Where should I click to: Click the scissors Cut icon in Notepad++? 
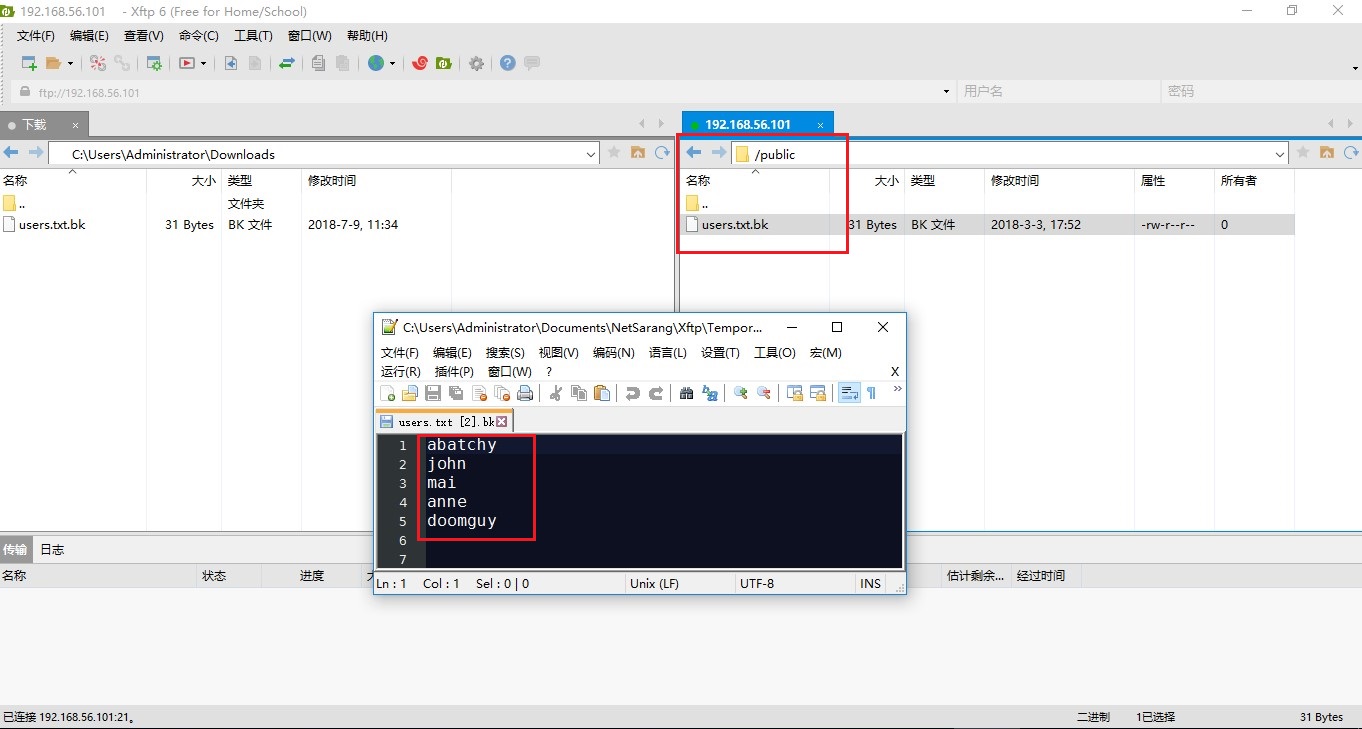click(556, 393)
